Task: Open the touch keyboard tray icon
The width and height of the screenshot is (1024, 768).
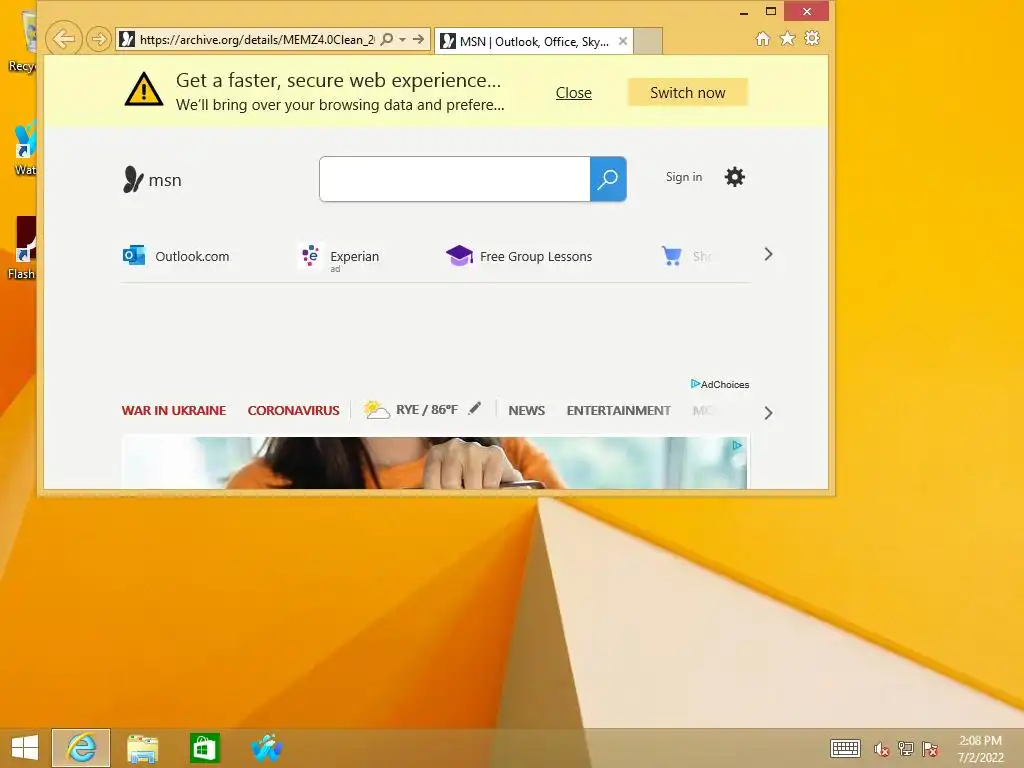Action: click(x=845, y=748)
